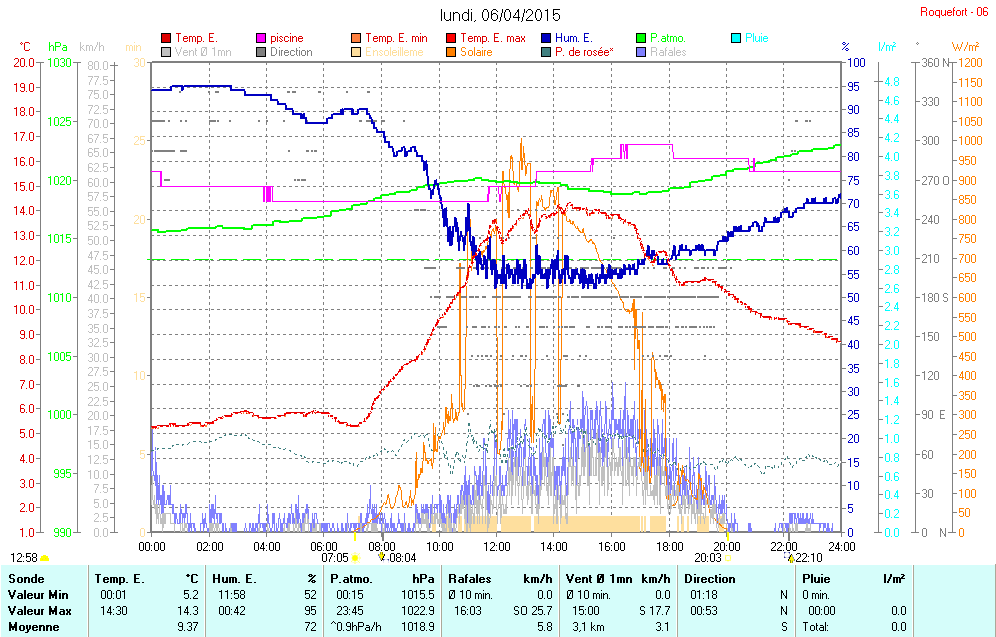Click the direction time 00:53
This screenshot has height=637, width=996.
(704, 611)
